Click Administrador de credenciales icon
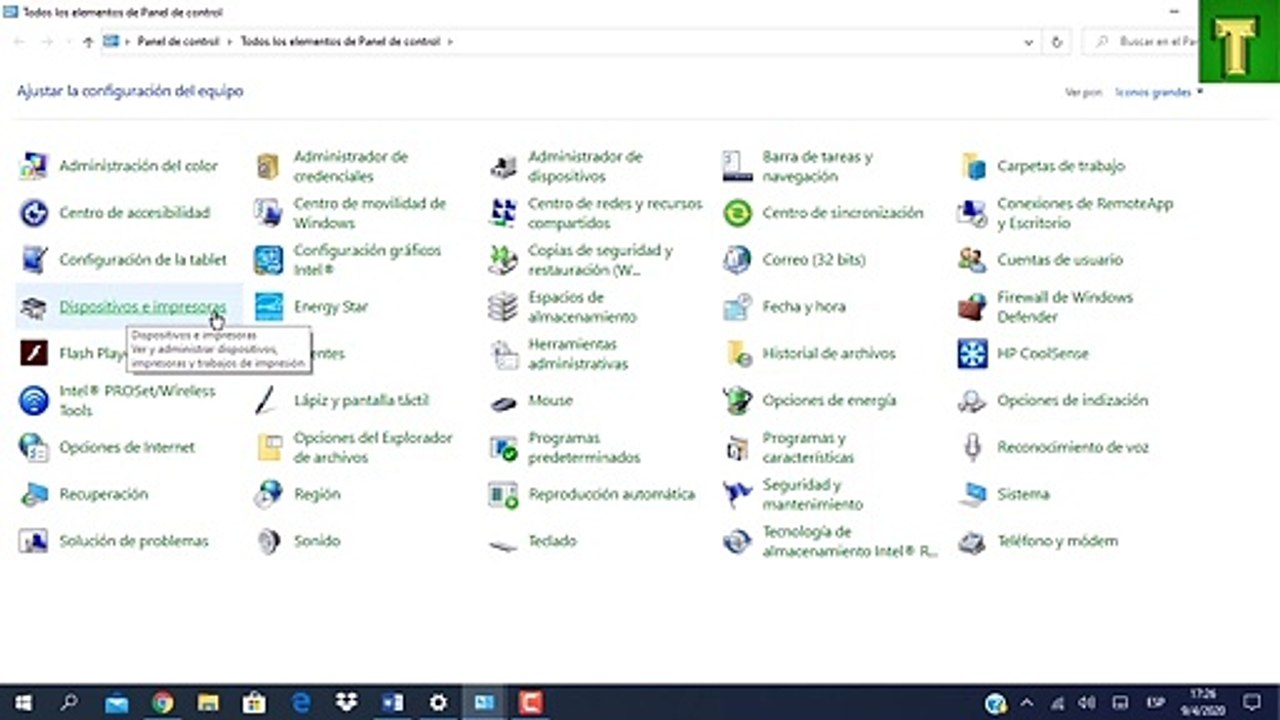The width and height of the screenshot is (1280, 720). pyautogui.click(x=268, y=166)
